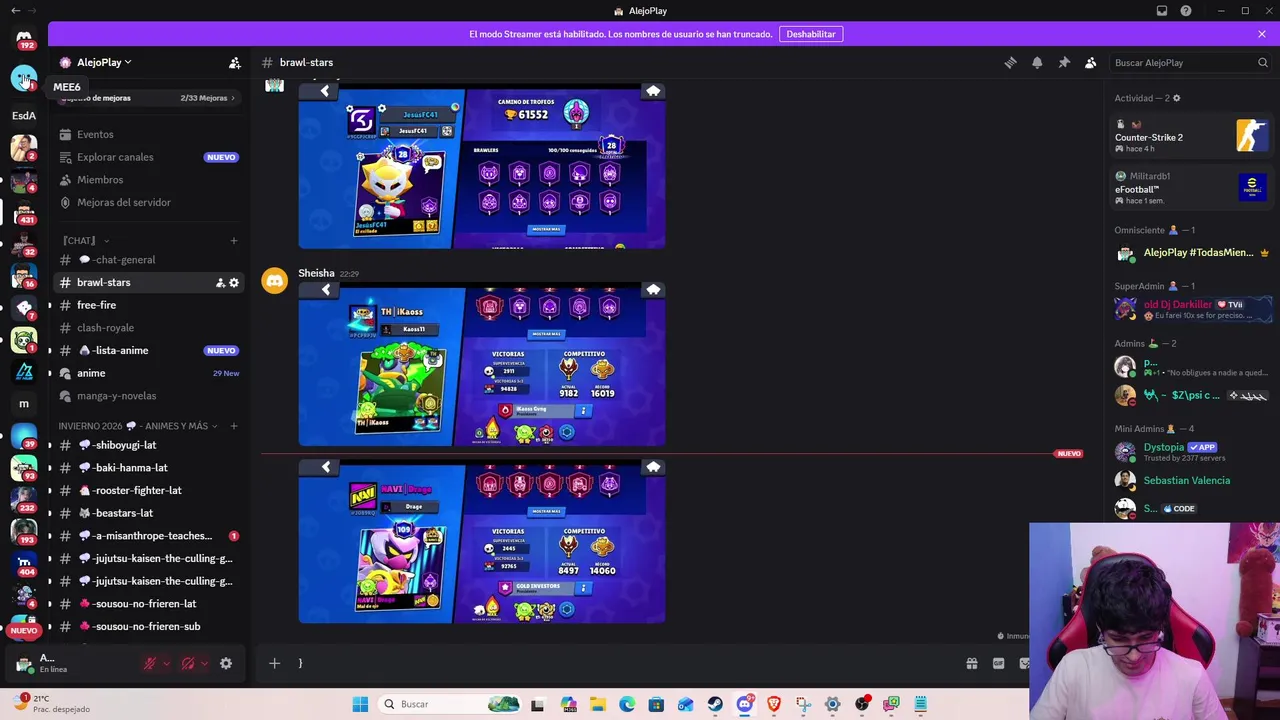Image resolution: width=1280 pixels, height=720 pixels.
Task: Create invite icon on brawl-stars channel
Action: point(220,283)
